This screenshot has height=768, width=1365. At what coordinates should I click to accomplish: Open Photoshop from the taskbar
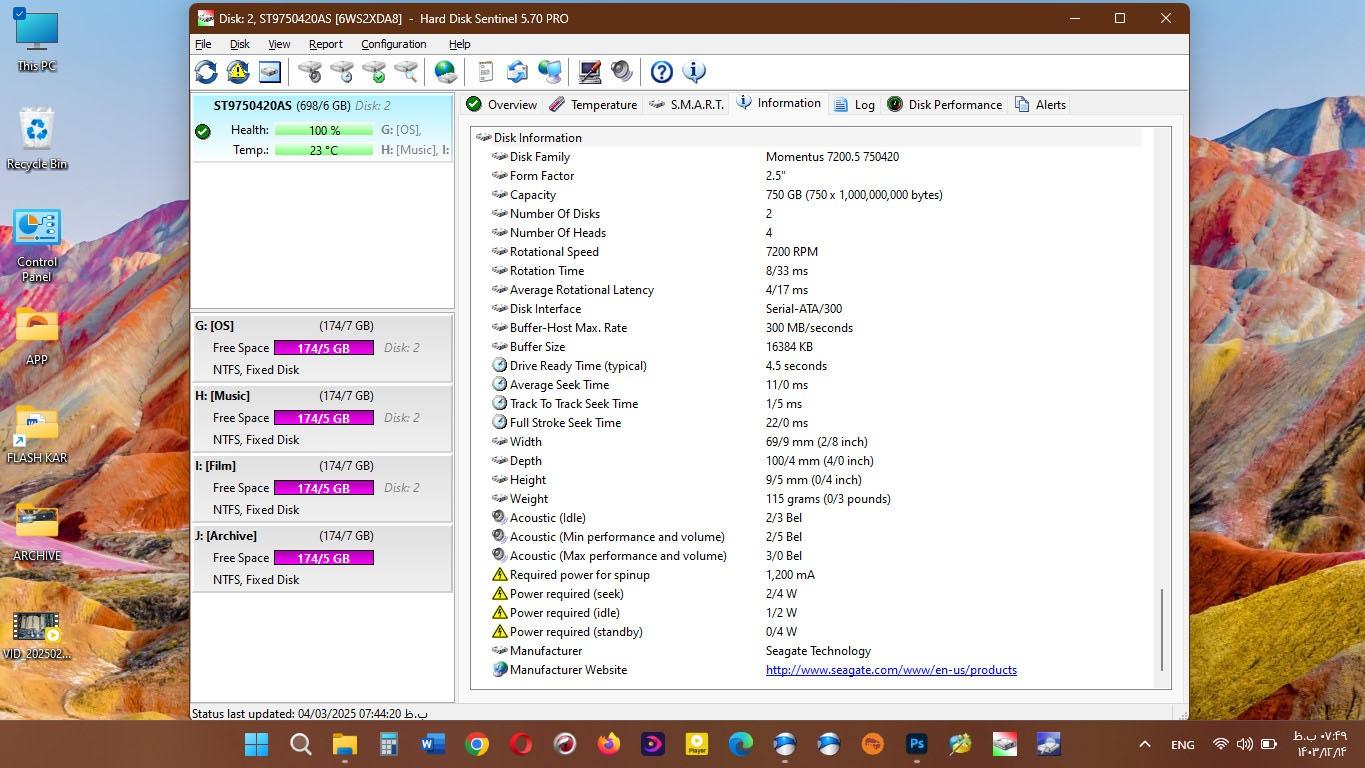[x=916, y=744]
